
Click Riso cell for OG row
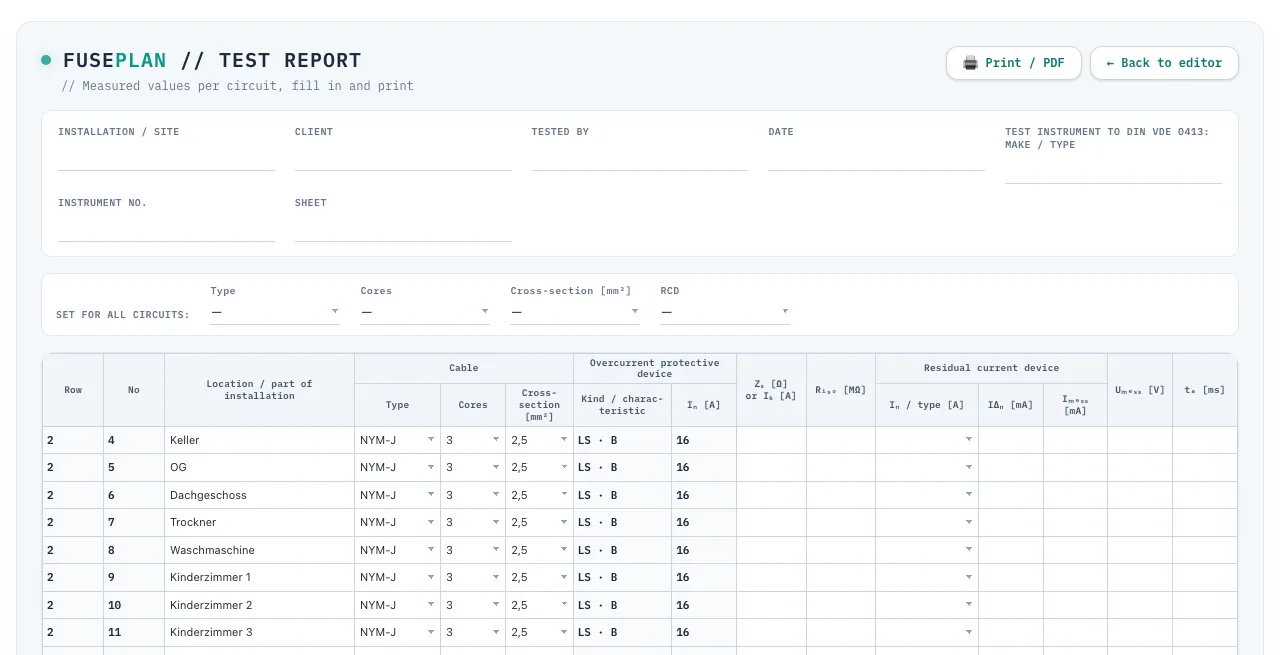click(841, 467)
